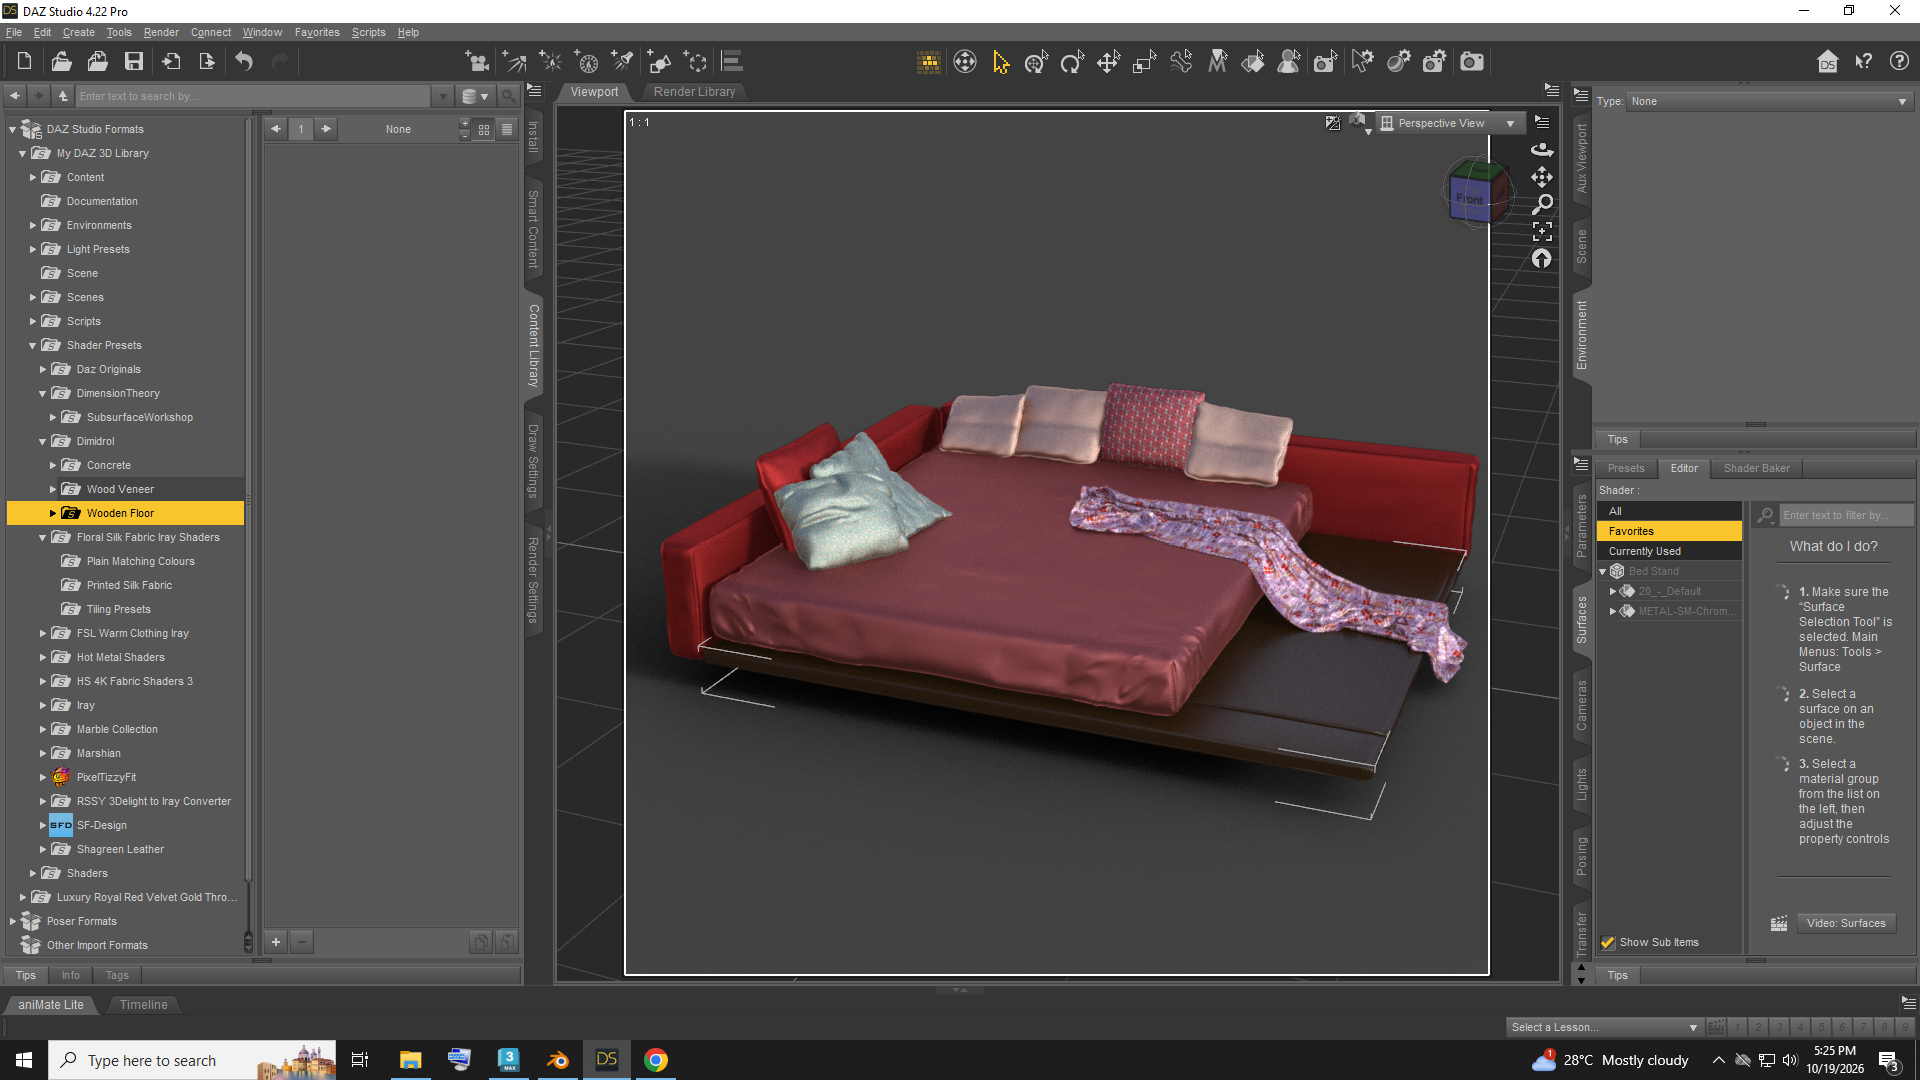This screenshot has height=1080, width=1920.
Task: Open the Scripts menu
Action: tap(368, 32)
